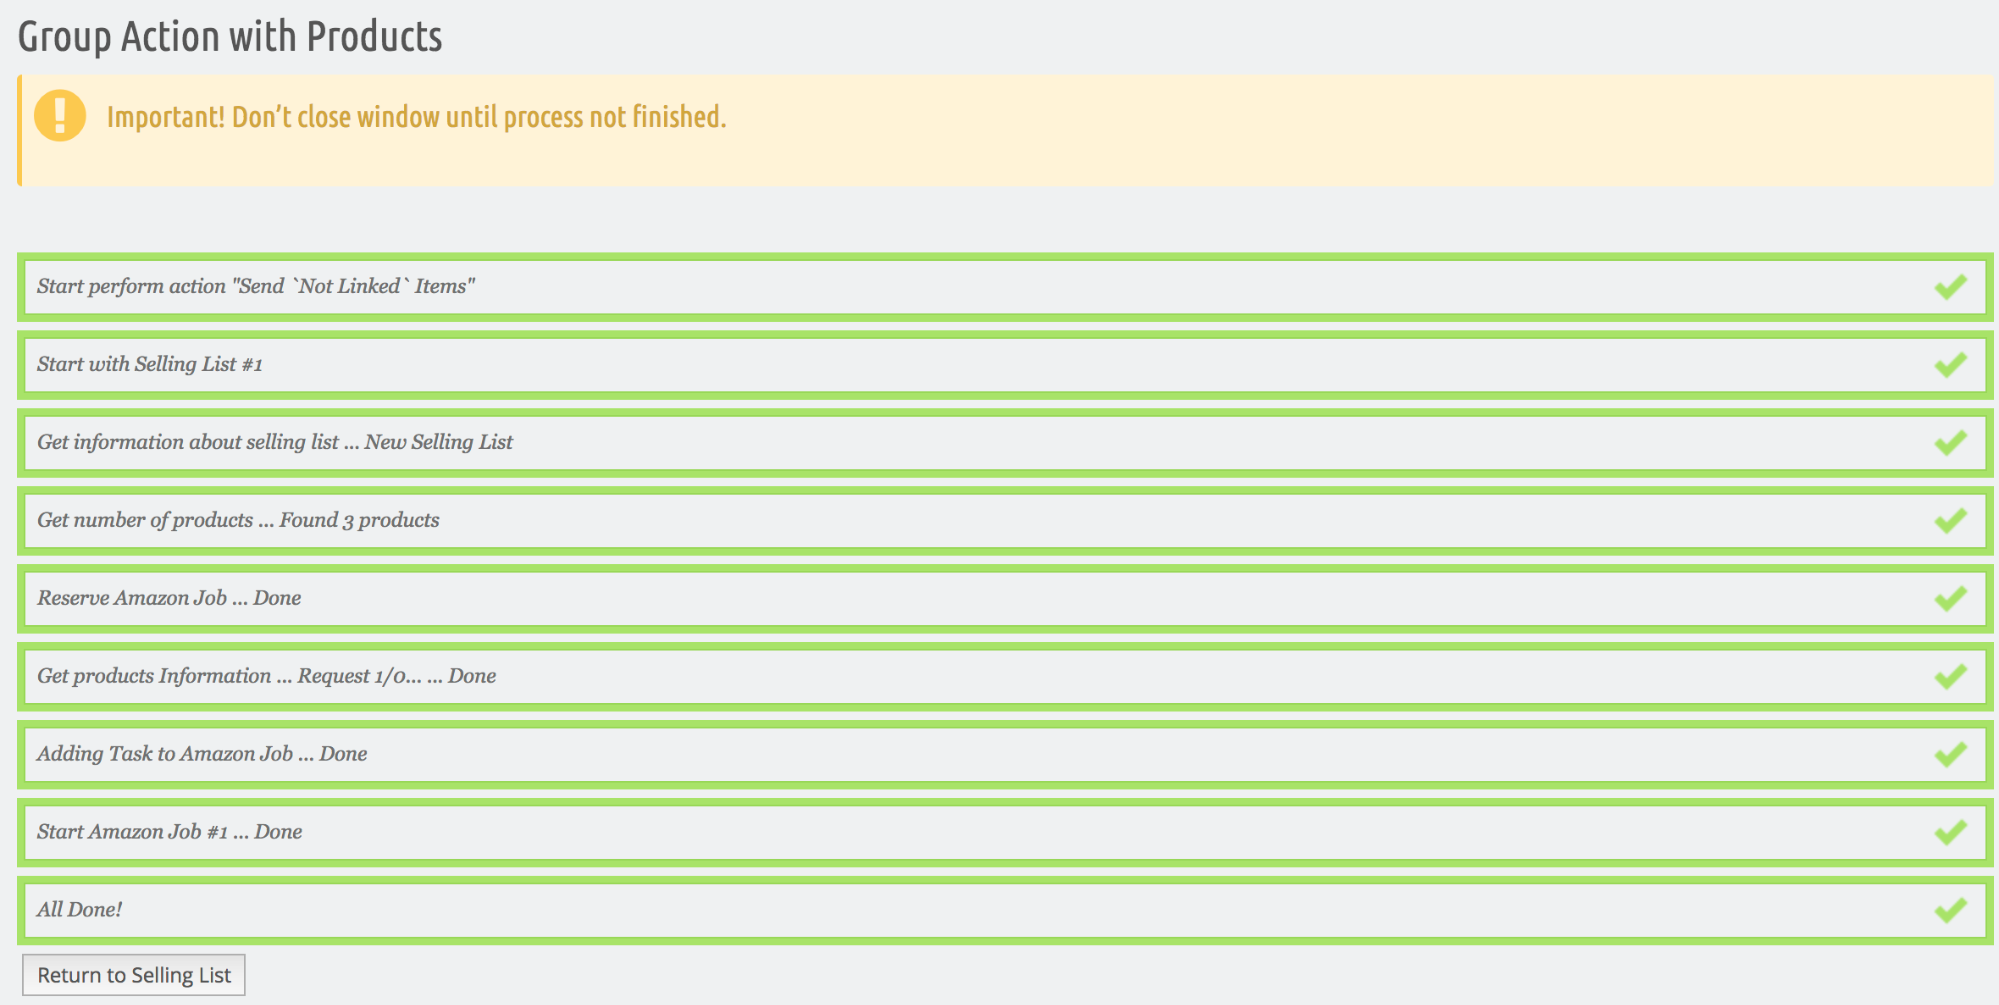Click checkmark next to All Done!
1999x1005 pixels.
[1950, 911]
